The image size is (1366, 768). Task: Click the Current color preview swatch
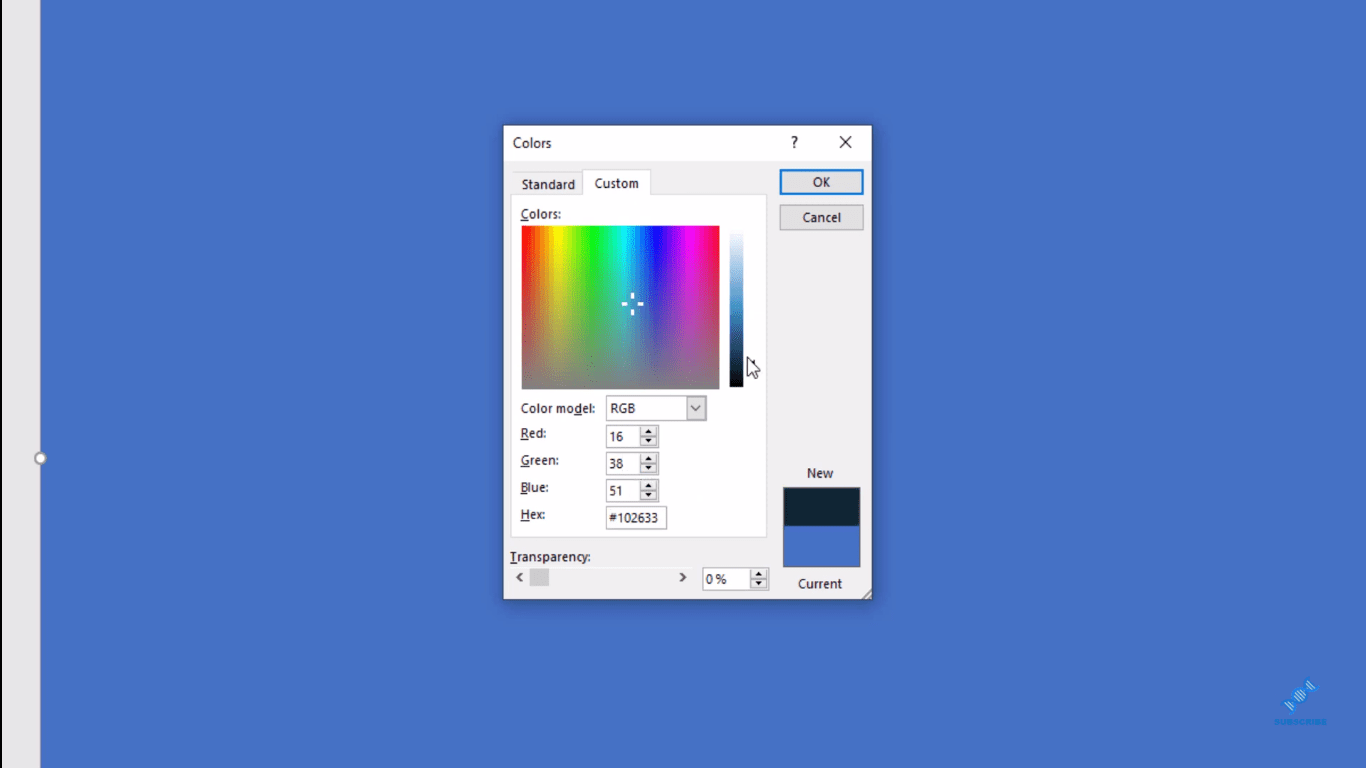[x=821, y=546]
